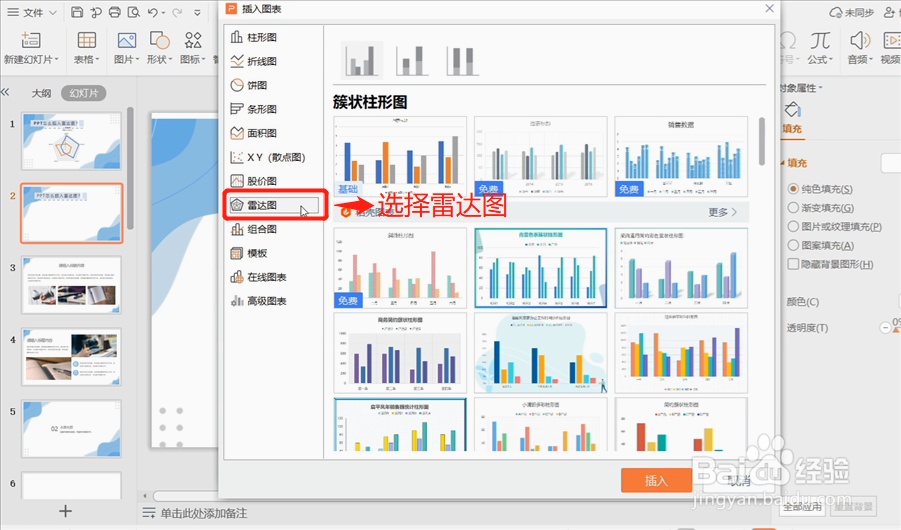The image size is (901, 530).
Task: Switch to the 幻灯片 tab
Action: (83, 93)
